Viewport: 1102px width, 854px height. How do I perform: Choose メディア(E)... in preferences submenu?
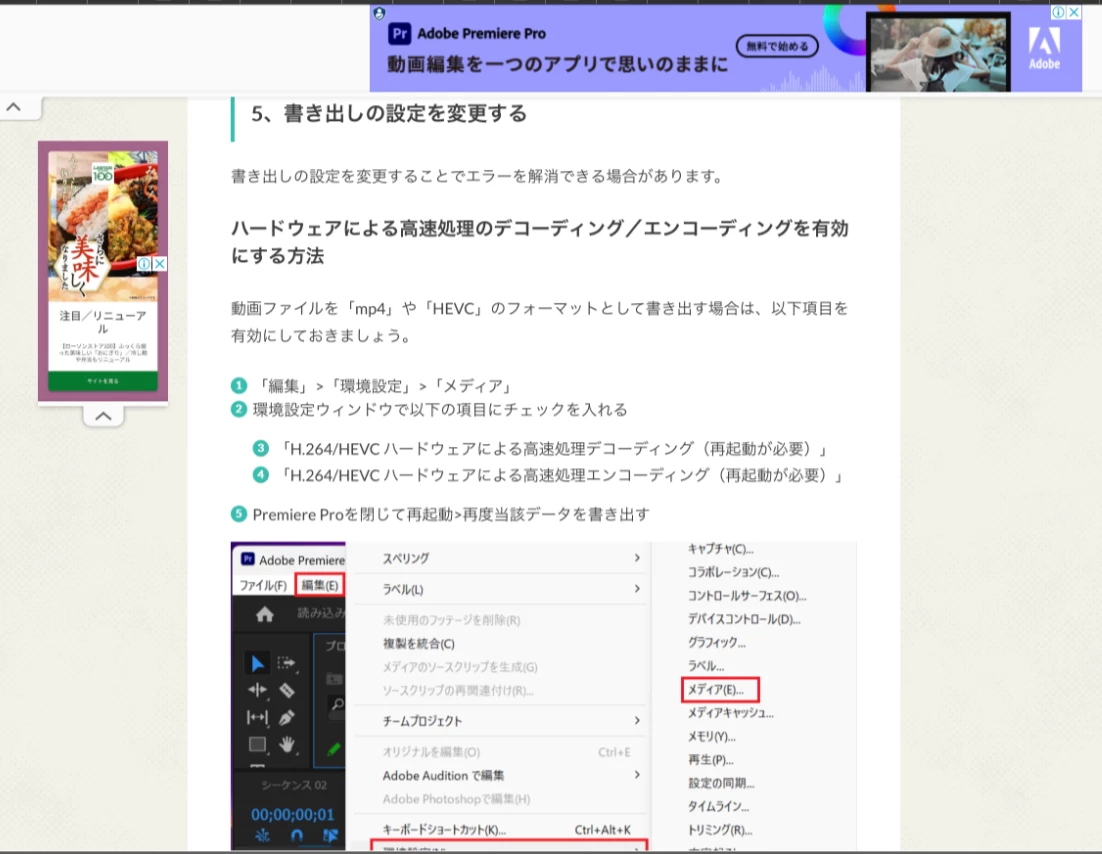tap(715, 690)
